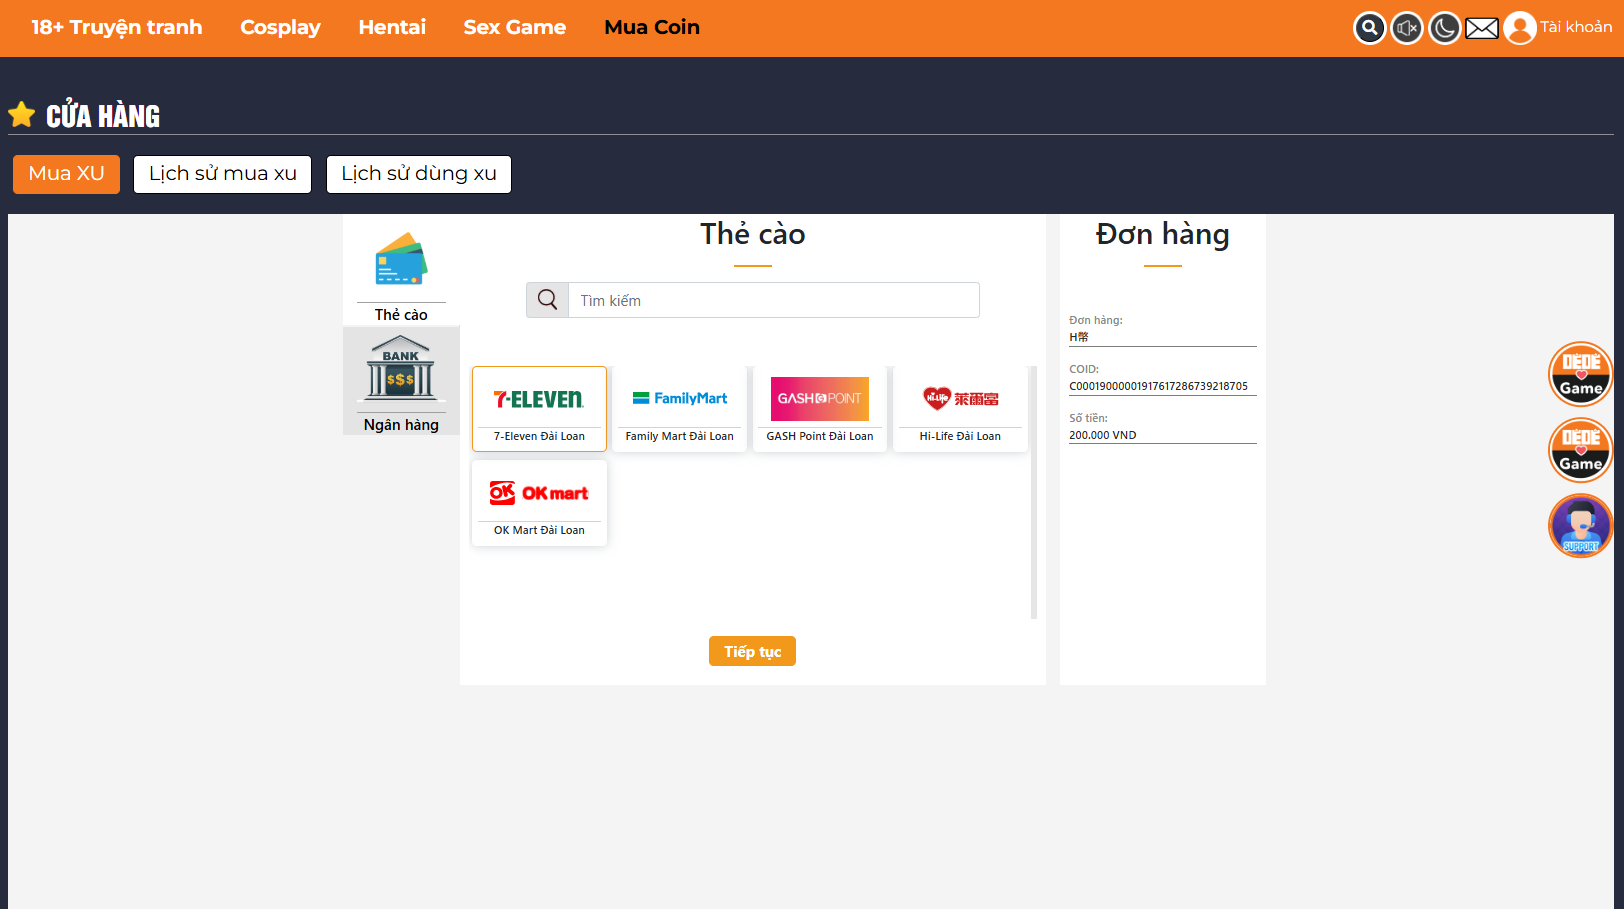Screen dimensions: 1624x909
Task: Switch to Lịch sử mua xu tab
Action: pos(223,174)
